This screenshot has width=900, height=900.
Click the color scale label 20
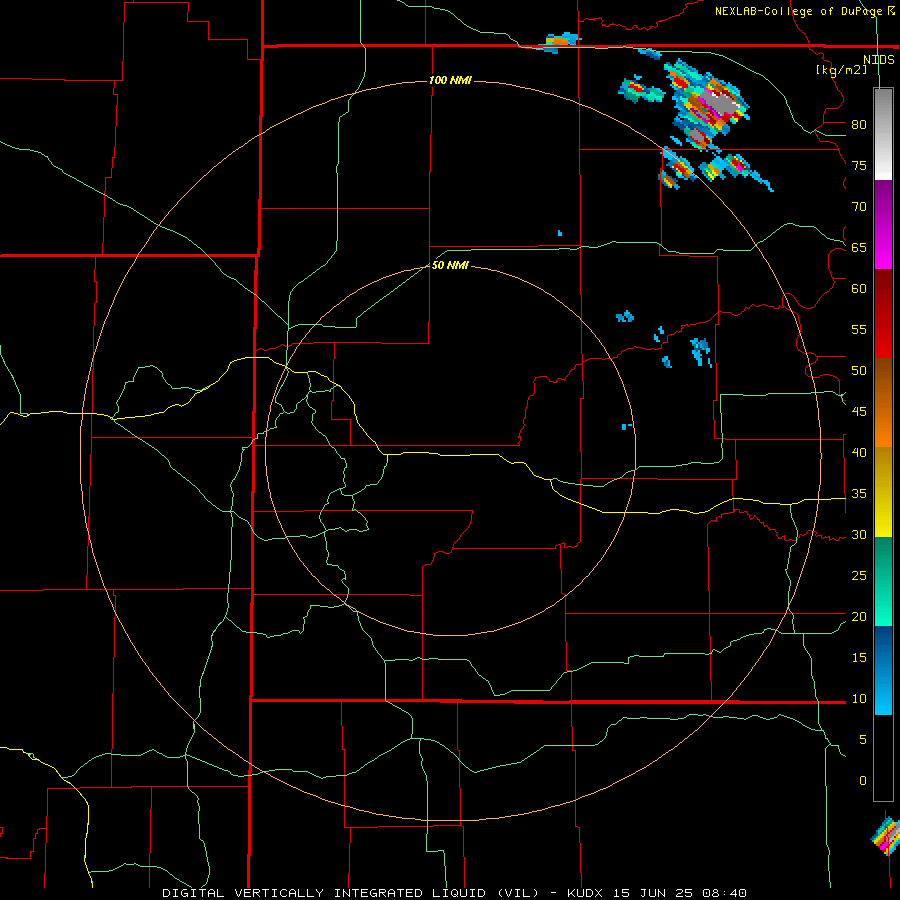pyautogui.click(x=859, y=616)
